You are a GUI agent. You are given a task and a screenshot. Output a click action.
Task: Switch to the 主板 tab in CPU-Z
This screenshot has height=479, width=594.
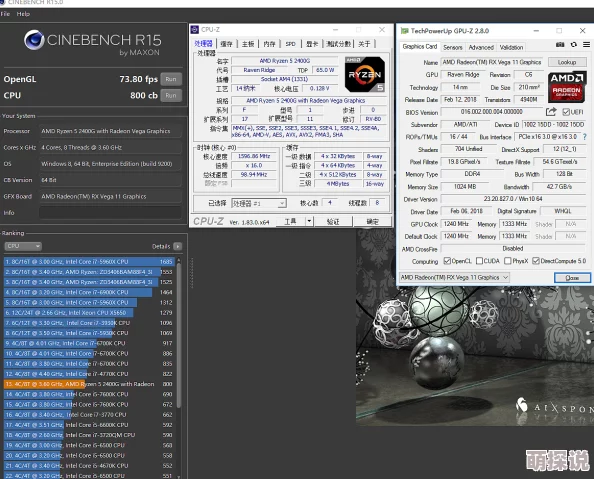[x=248, y=44]
